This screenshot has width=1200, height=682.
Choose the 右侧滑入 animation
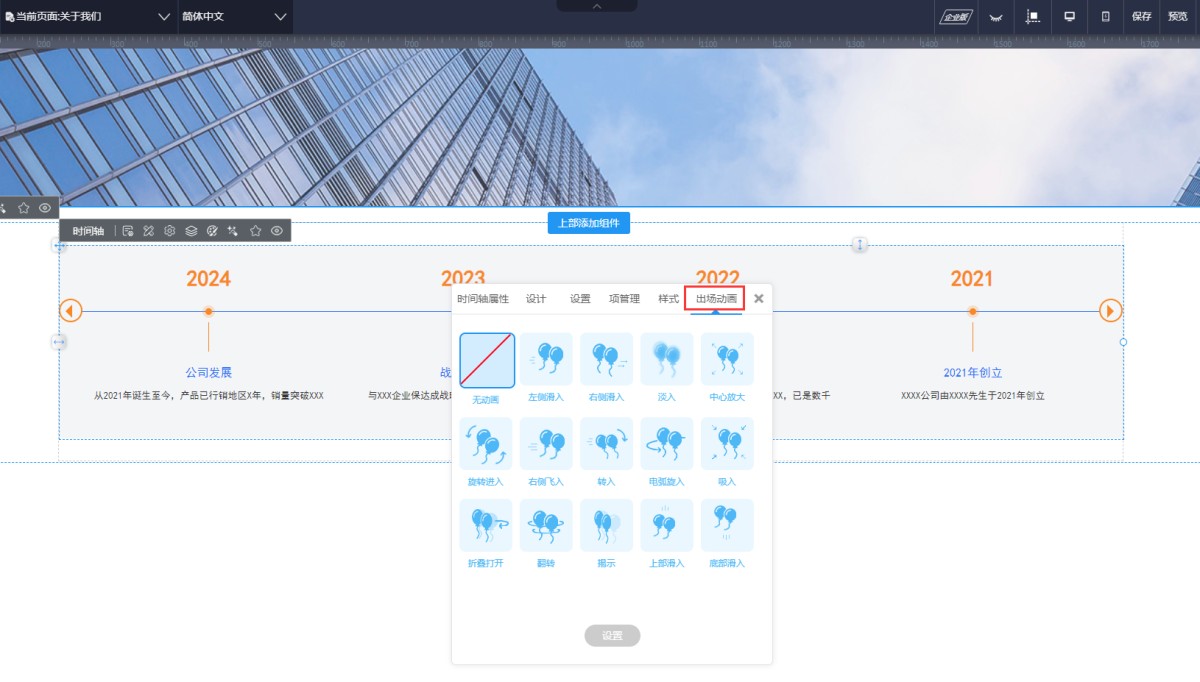pyautogui.click(x=607, y=360)
